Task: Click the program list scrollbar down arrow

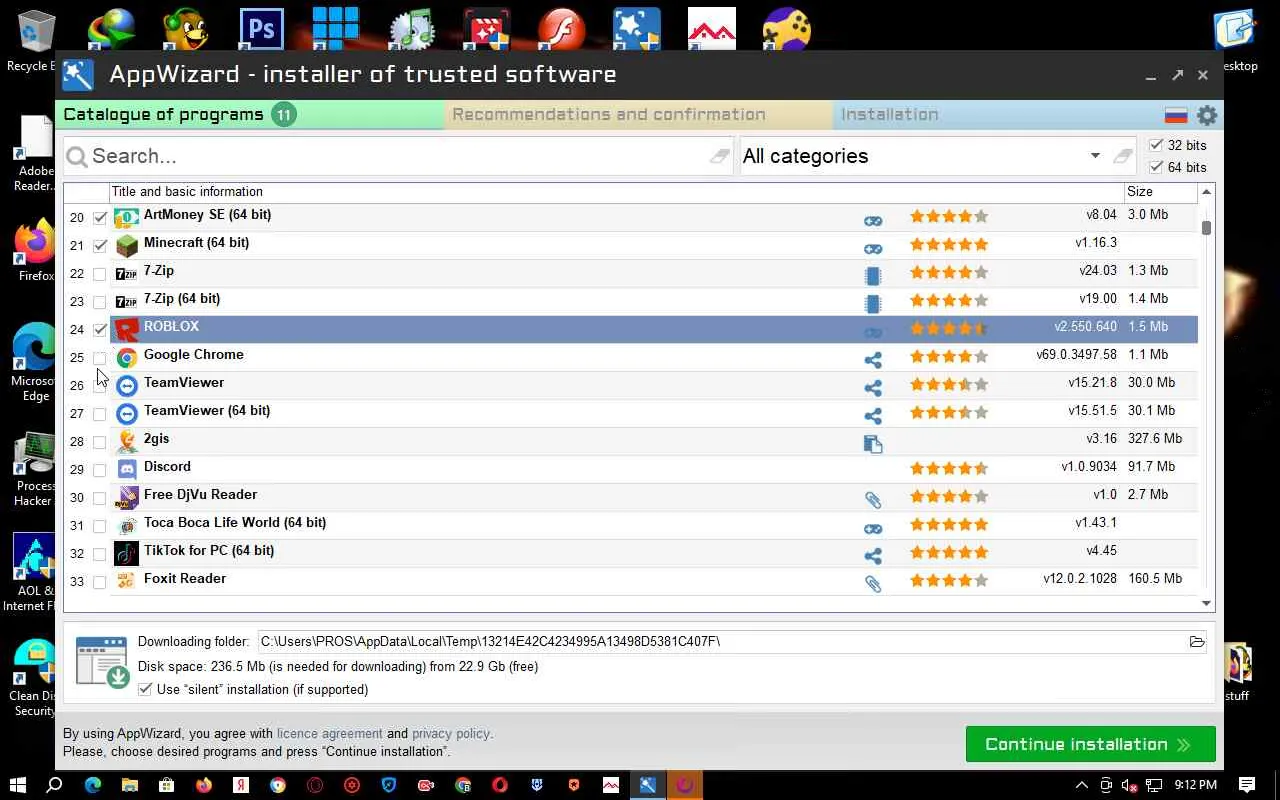Action: point(1206,603)
